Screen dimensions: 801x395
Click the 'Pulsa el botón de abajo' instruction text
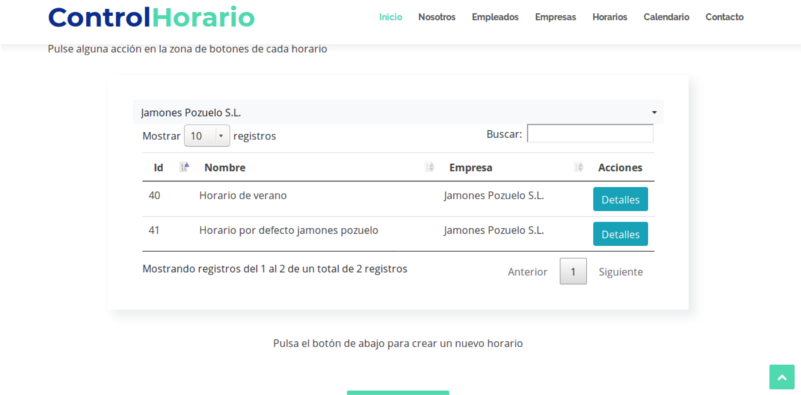tap(398, 343)
